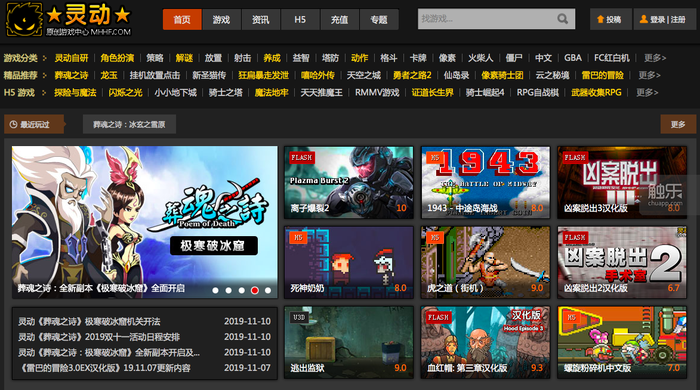Open the 螺旋粉碎机中文版 thumbnail
This screenshot has width=700, height=390.
pos(622,342)
